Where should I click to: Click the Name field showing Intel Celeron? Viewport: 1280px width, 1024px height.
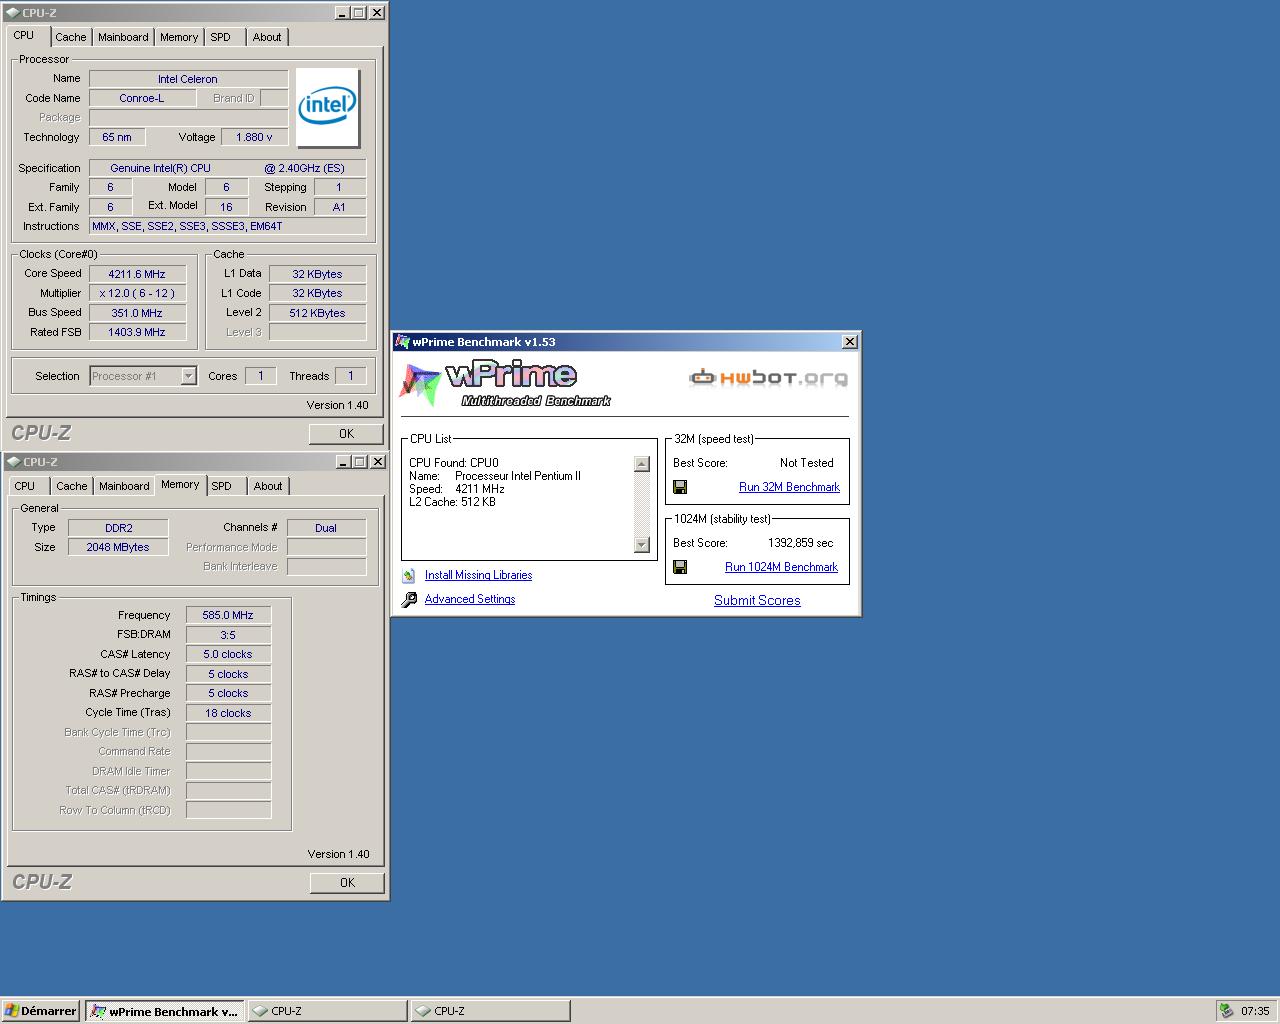tap(188, 79)
